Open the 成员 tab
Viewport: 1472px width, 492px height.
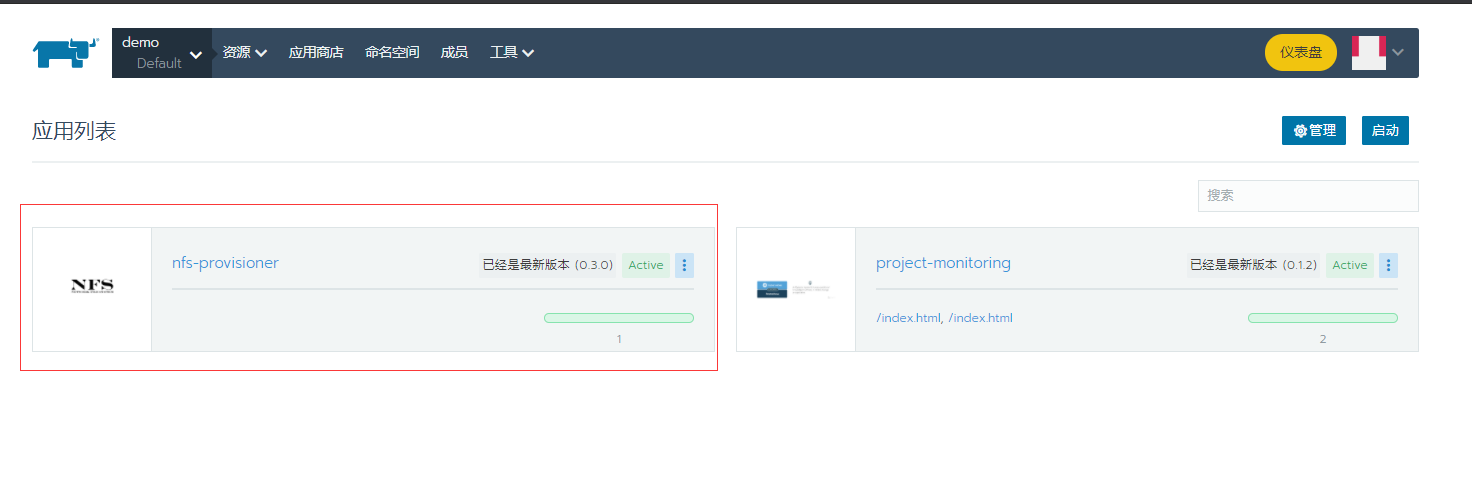(x=454, y=53)
